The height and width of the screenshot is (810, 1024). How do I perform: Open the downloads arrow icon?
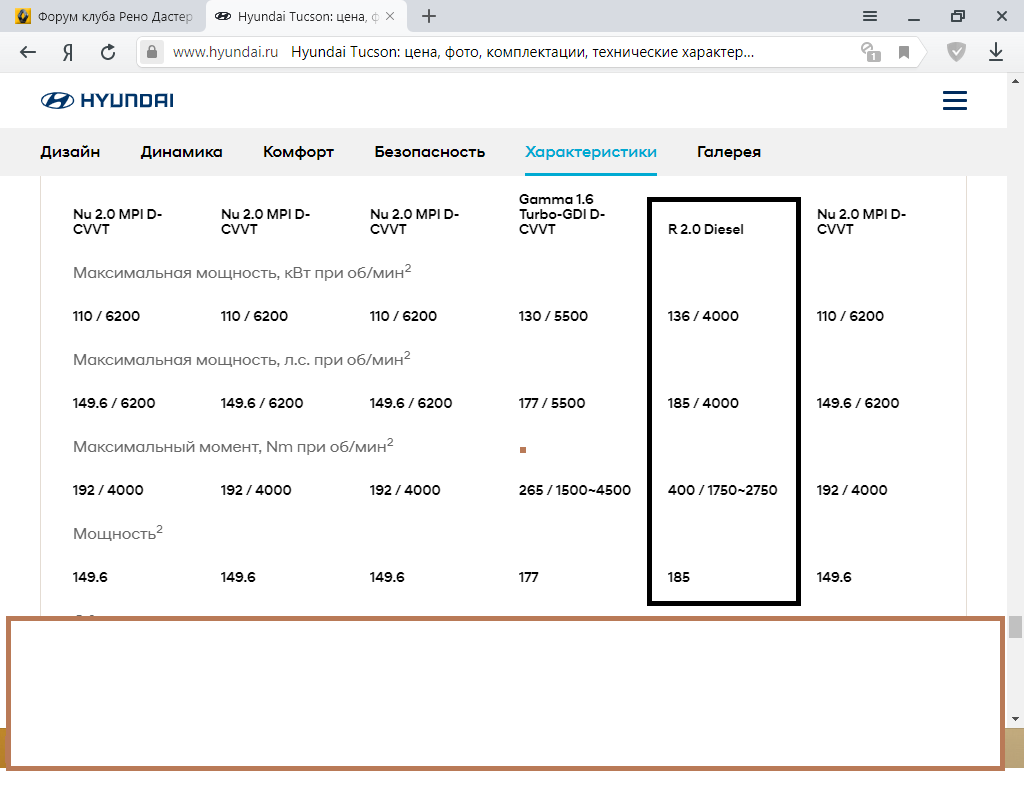coord(995,52)
